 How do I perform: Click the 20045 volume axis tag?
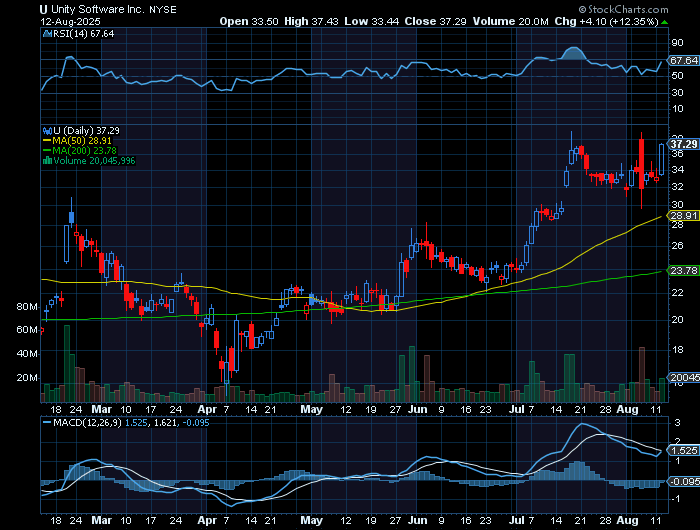683,378
